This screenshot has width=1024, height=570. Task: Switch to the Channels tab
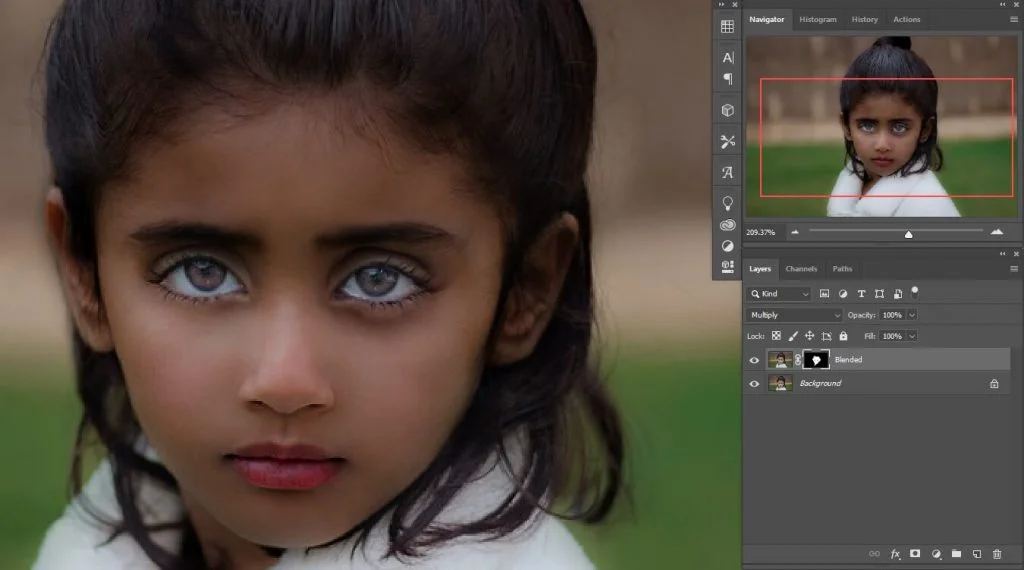pyautogui.click(x=801, y=269)
